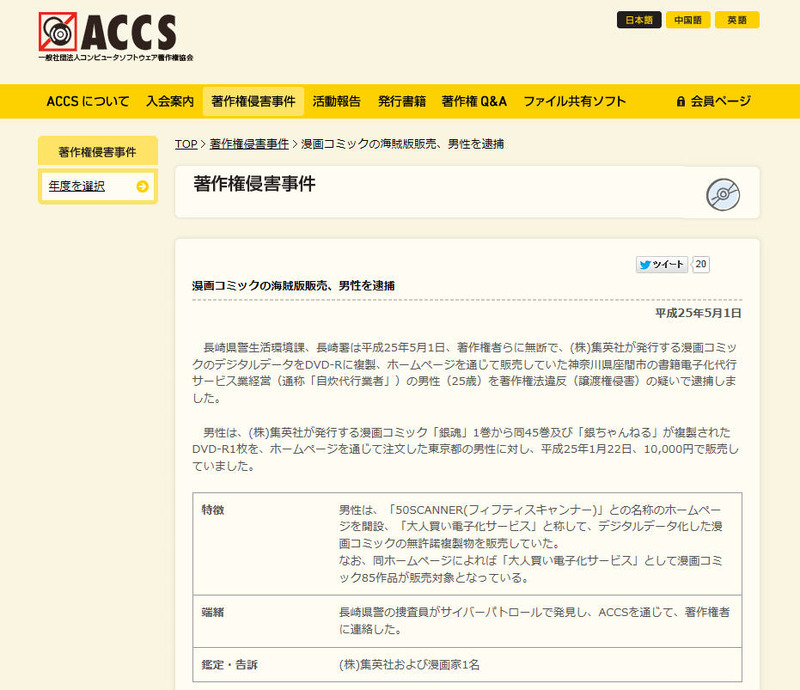This screenshot has height=690, width=800.
Task: Open the 発行書籍 menu item
Action: [402, 101]
